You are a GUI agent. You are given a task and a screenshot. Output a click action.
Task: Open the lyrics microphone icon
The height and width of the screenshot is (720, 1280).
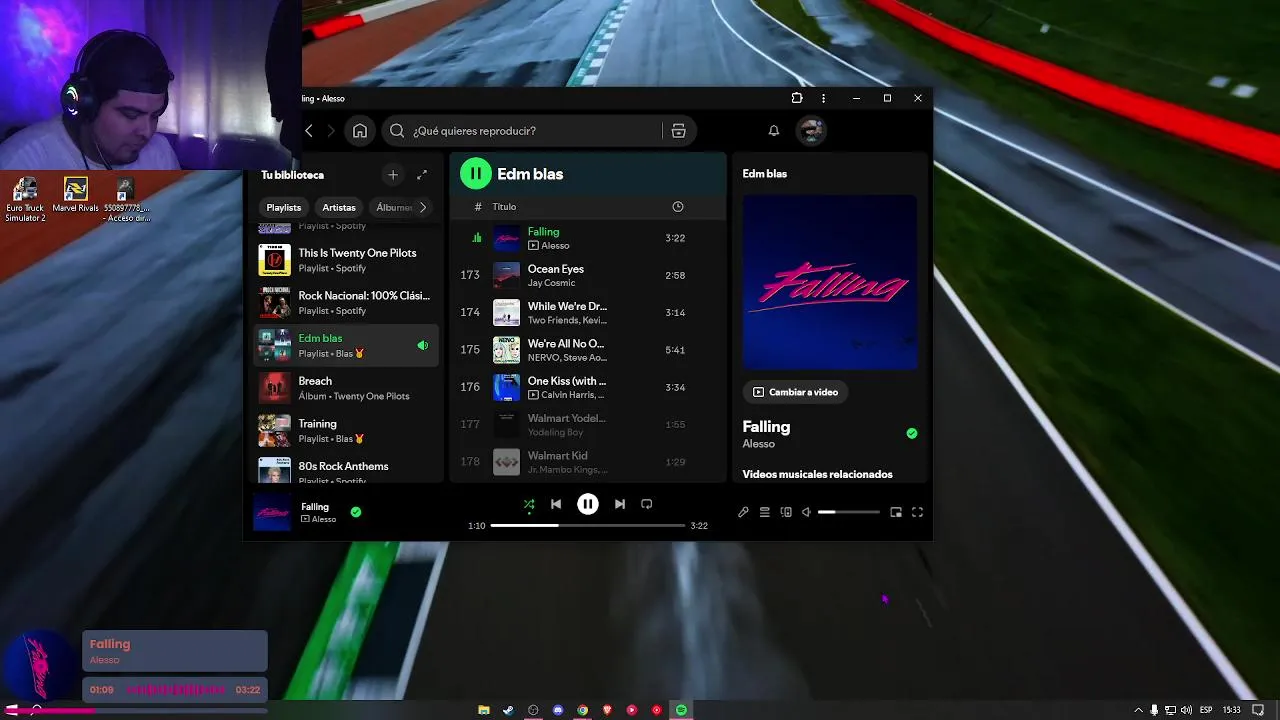(743, 512)
